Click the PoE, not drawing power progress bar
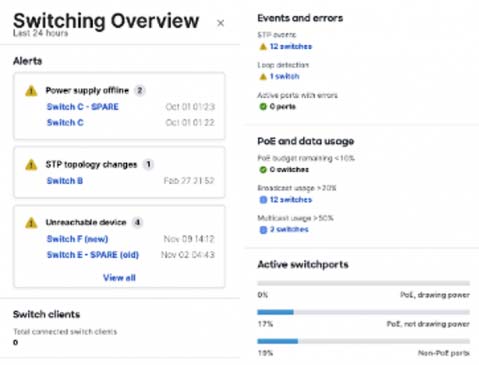The width and height of the screenshot is (479, 365). coord(363,312)
